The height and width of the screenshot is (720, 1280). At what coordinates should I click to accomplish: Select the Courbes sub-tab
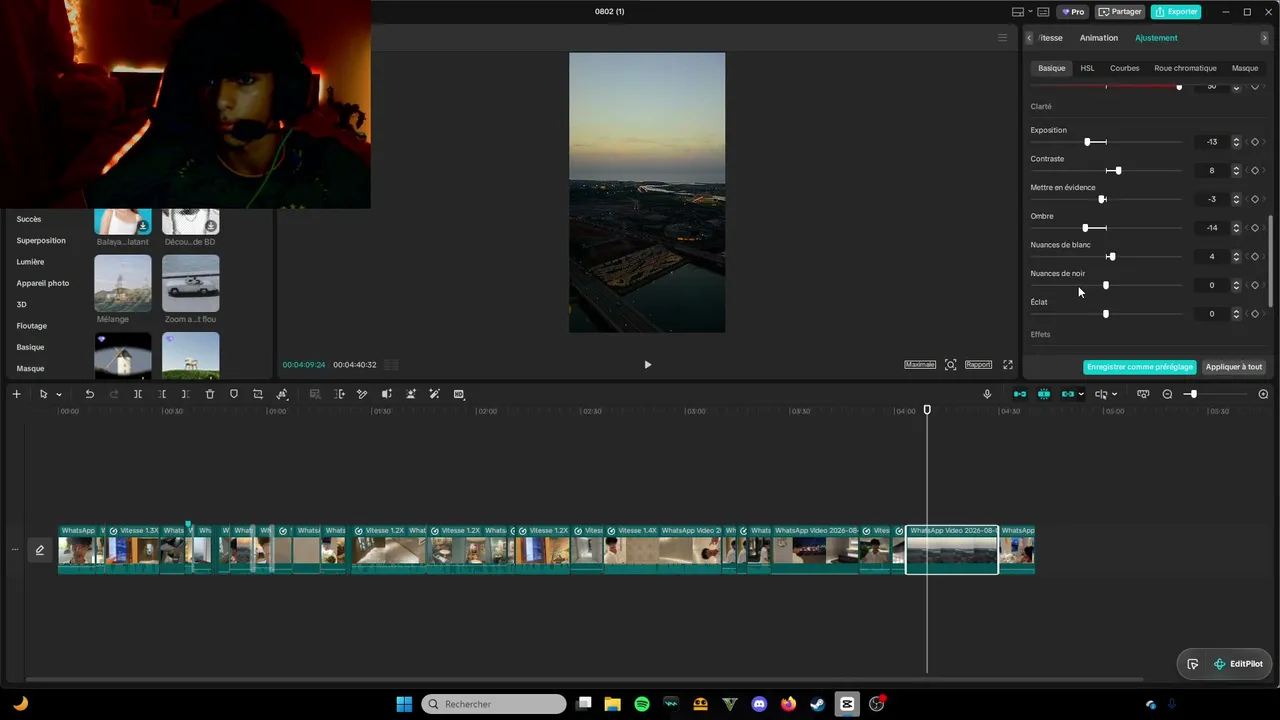[1125, 68]
